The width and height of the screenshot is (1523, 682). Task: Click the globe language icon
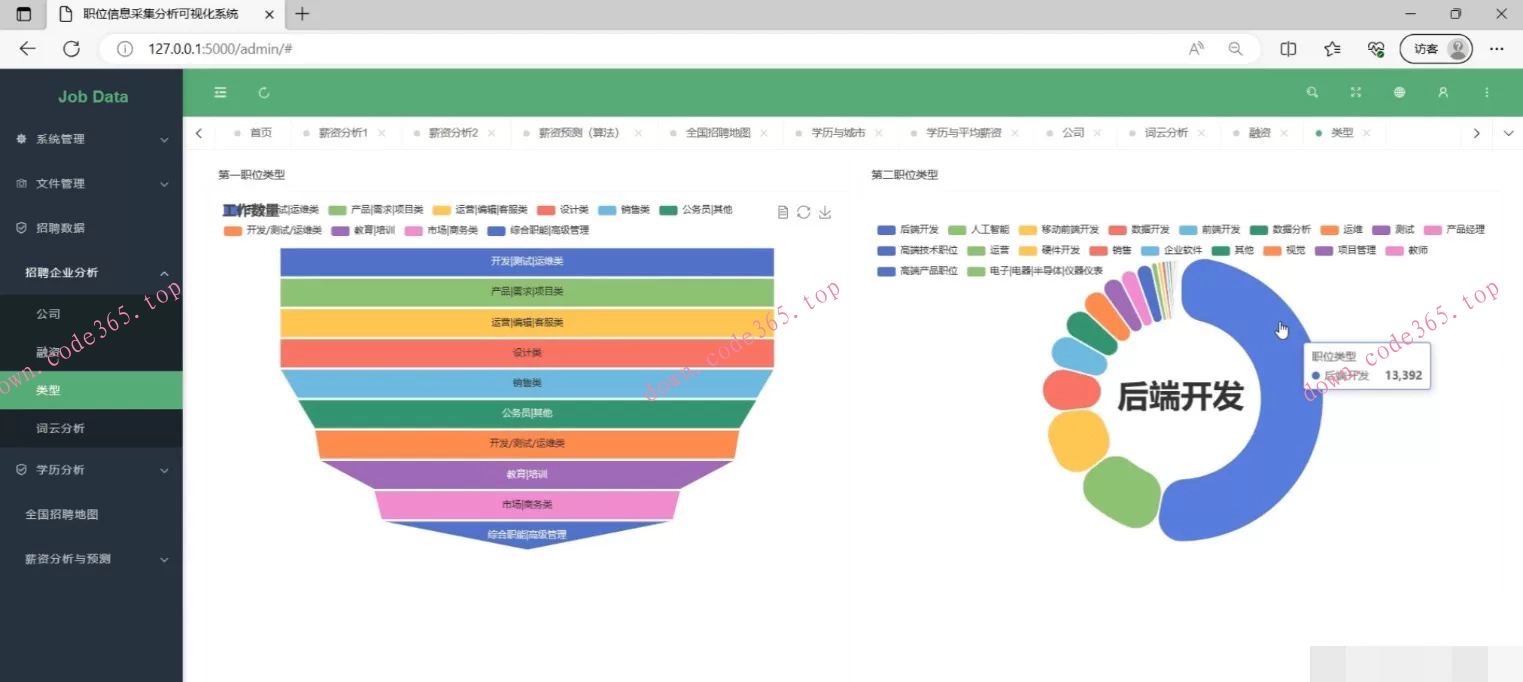(1400, 93)
